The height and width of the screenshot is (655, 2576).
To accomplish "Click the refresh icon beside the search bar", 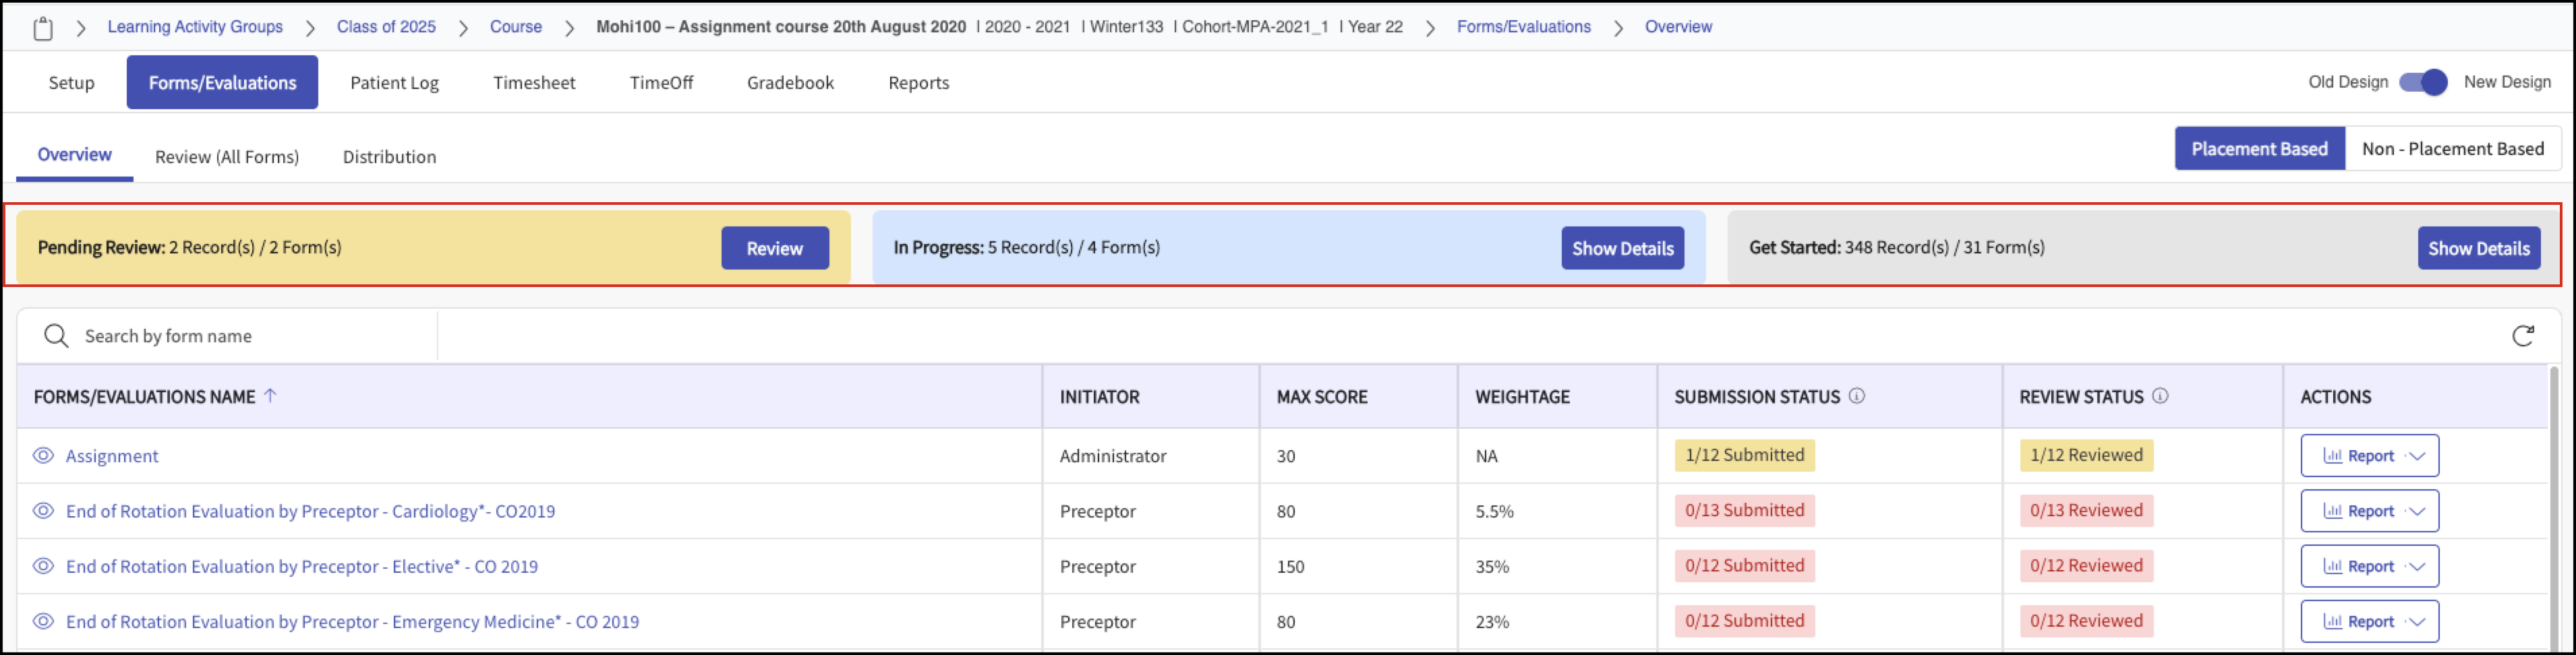I will coord(2522,335).
